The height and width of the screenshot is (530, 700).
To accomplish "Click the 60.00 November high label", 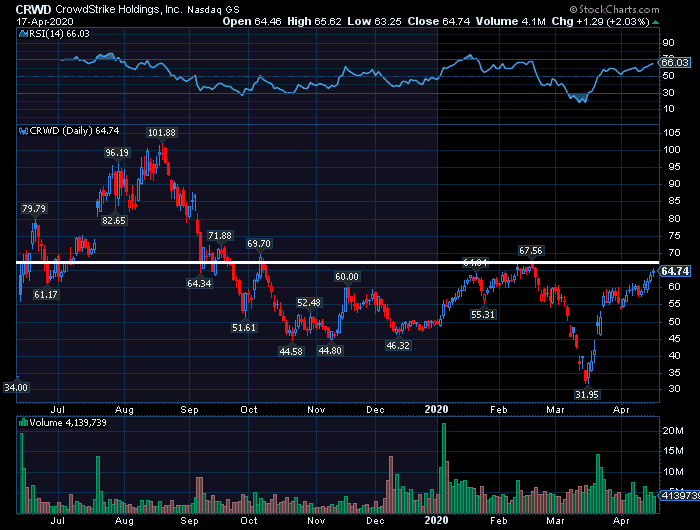I will (x=347, y=277).
